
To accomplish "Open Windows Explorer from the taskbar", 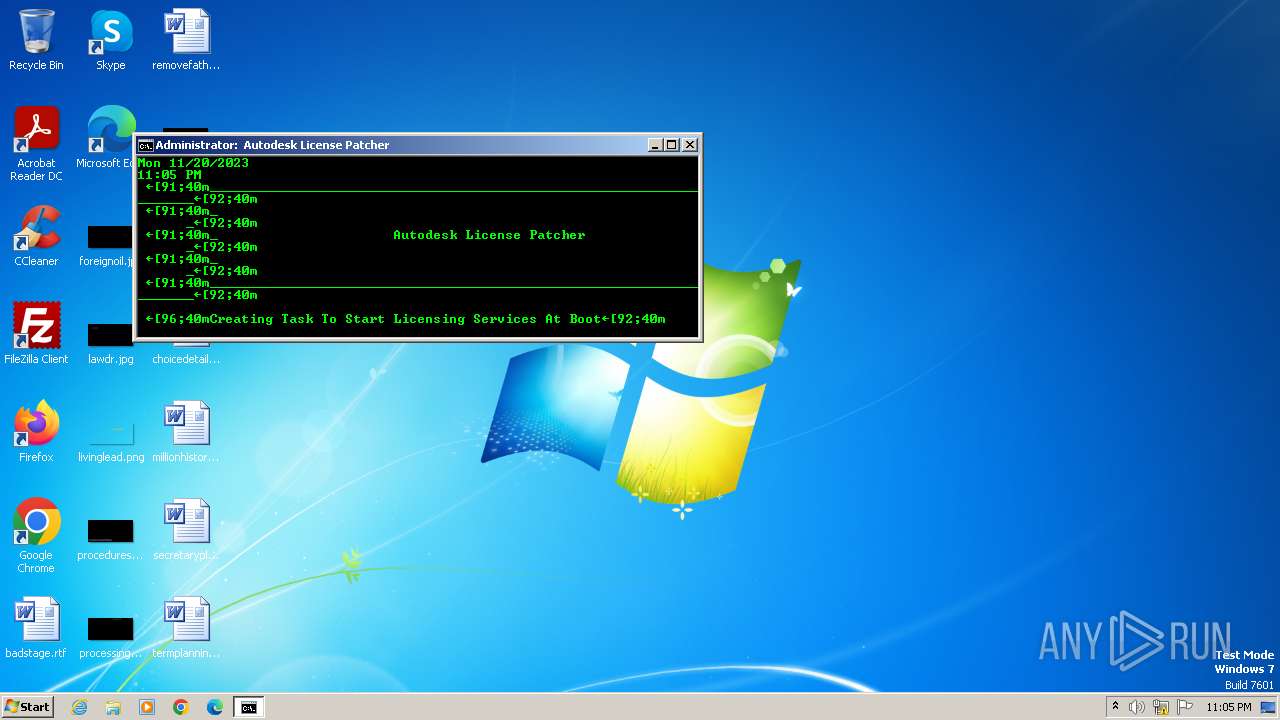I will [113, 707].
